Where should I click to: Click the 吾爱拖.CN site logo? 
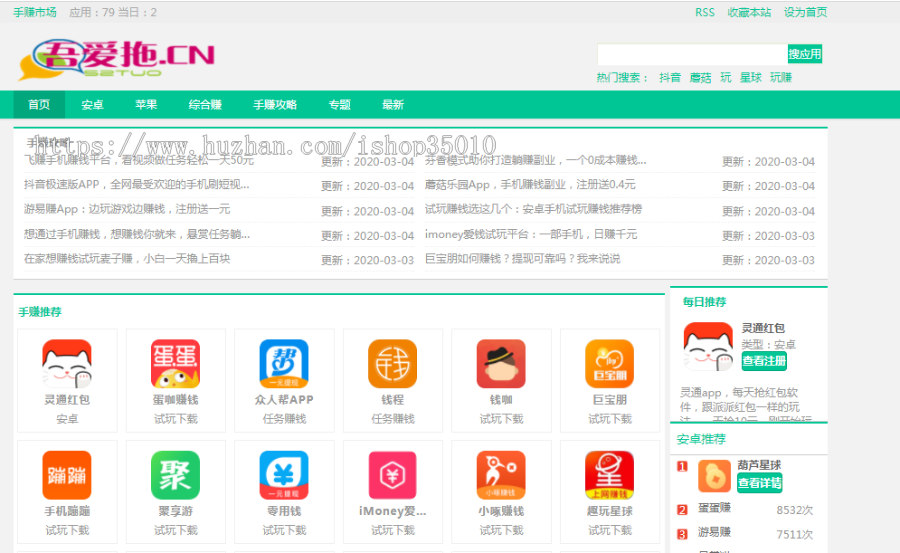point(117,59)
